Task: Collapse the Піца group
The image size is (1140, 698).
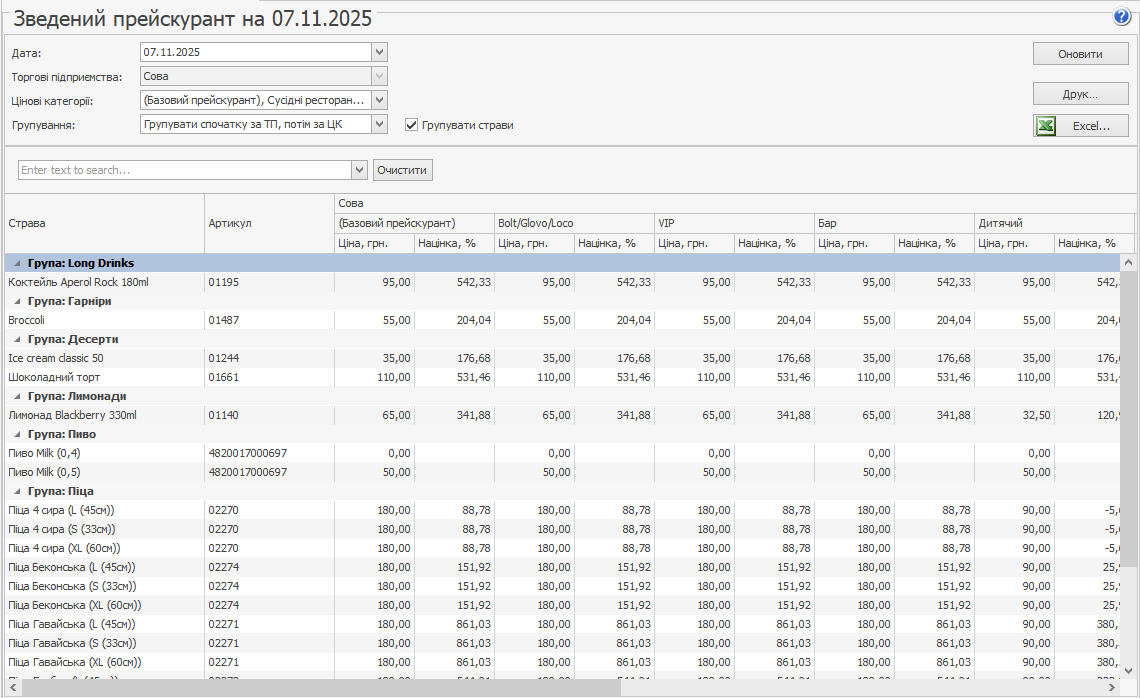Action: pos(18,491)
